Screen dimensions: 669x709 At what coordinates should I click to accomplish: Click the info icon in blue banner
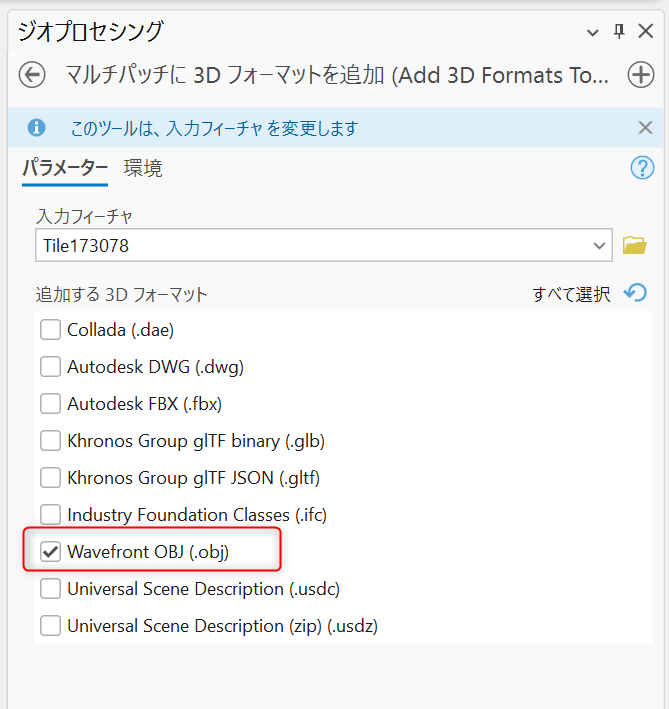(x=37, y=128)
